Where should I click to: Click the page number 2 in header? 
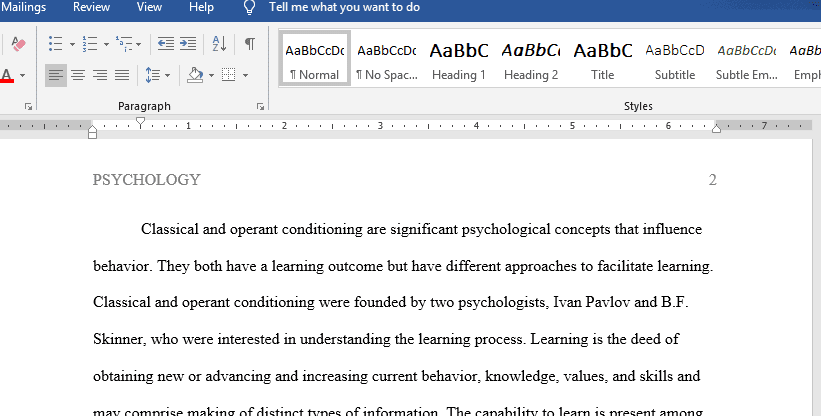coord(713,180)
